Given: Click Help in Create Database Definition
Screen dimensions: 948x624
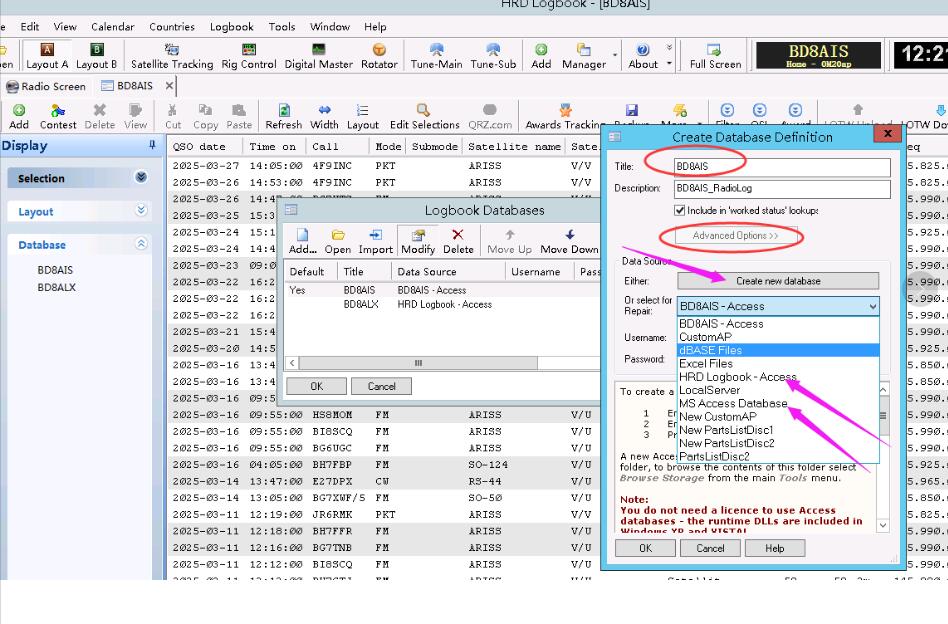Looking at the screenshot, I should pos(774,548).
